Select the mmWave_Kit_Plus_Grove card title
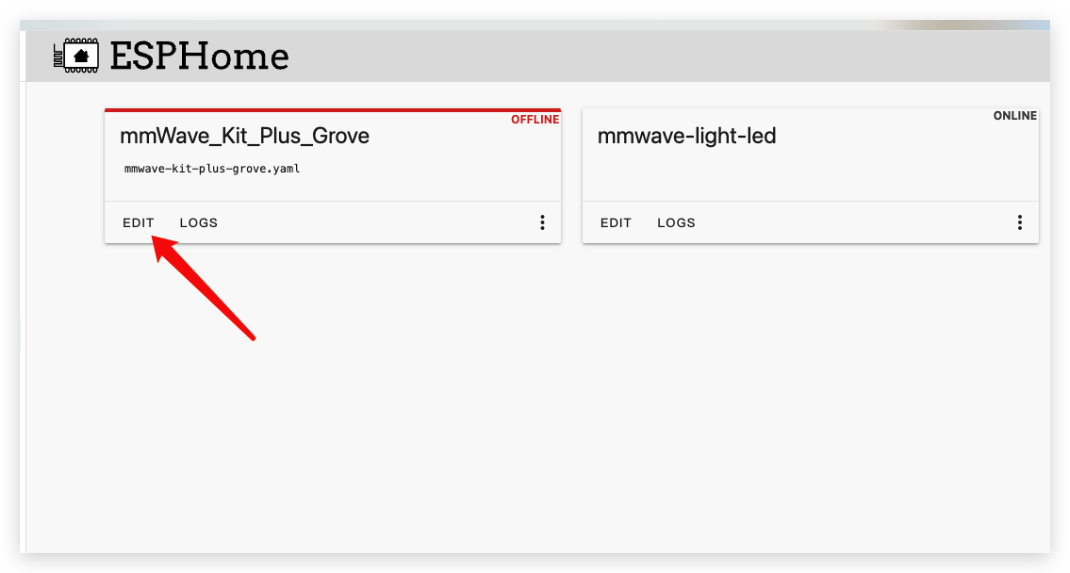 pyautogui.click(x=244, y=136)
